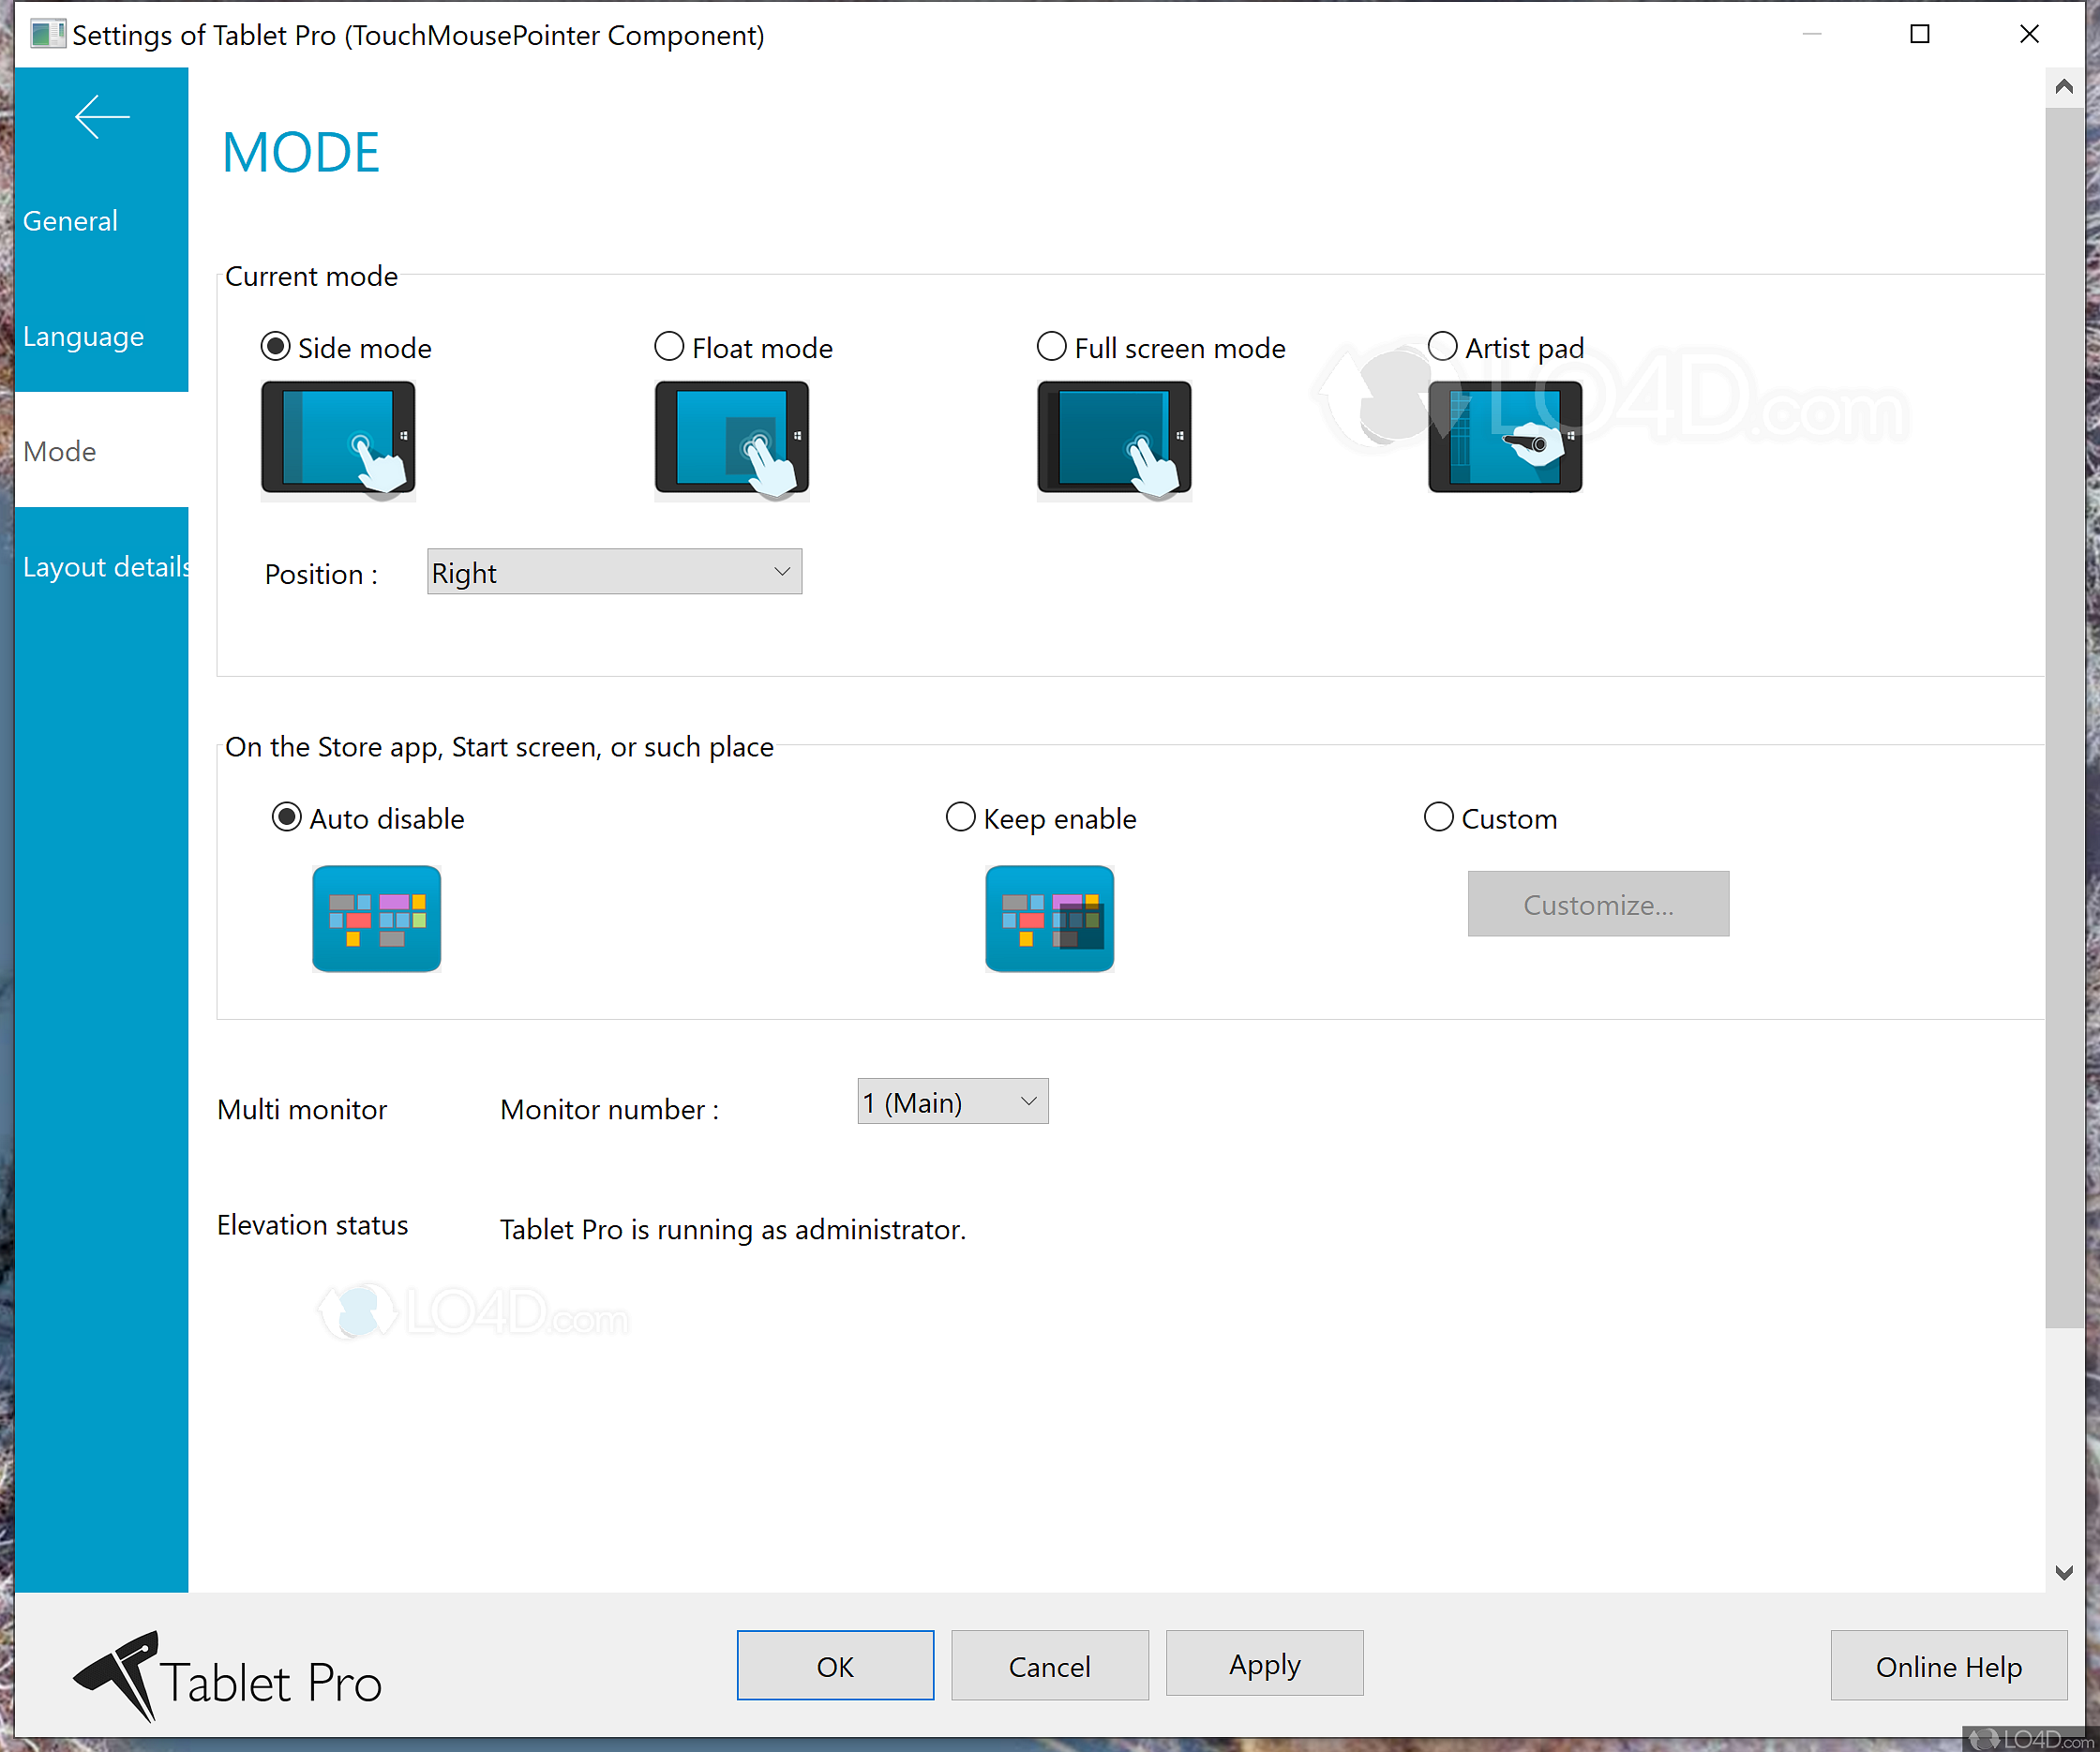Select the Custom option for Store apps
The width and height of the screenshot is (2100, 1752).
coord(1437,817)
